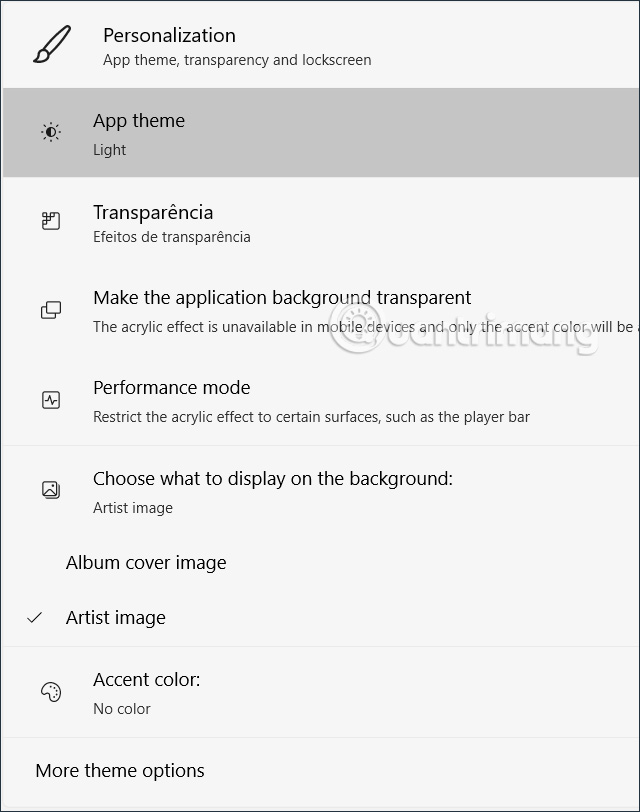The width and height of the screenshot is (640, 812).
Task: Click the No color accent value
Action: coord(122,709)
